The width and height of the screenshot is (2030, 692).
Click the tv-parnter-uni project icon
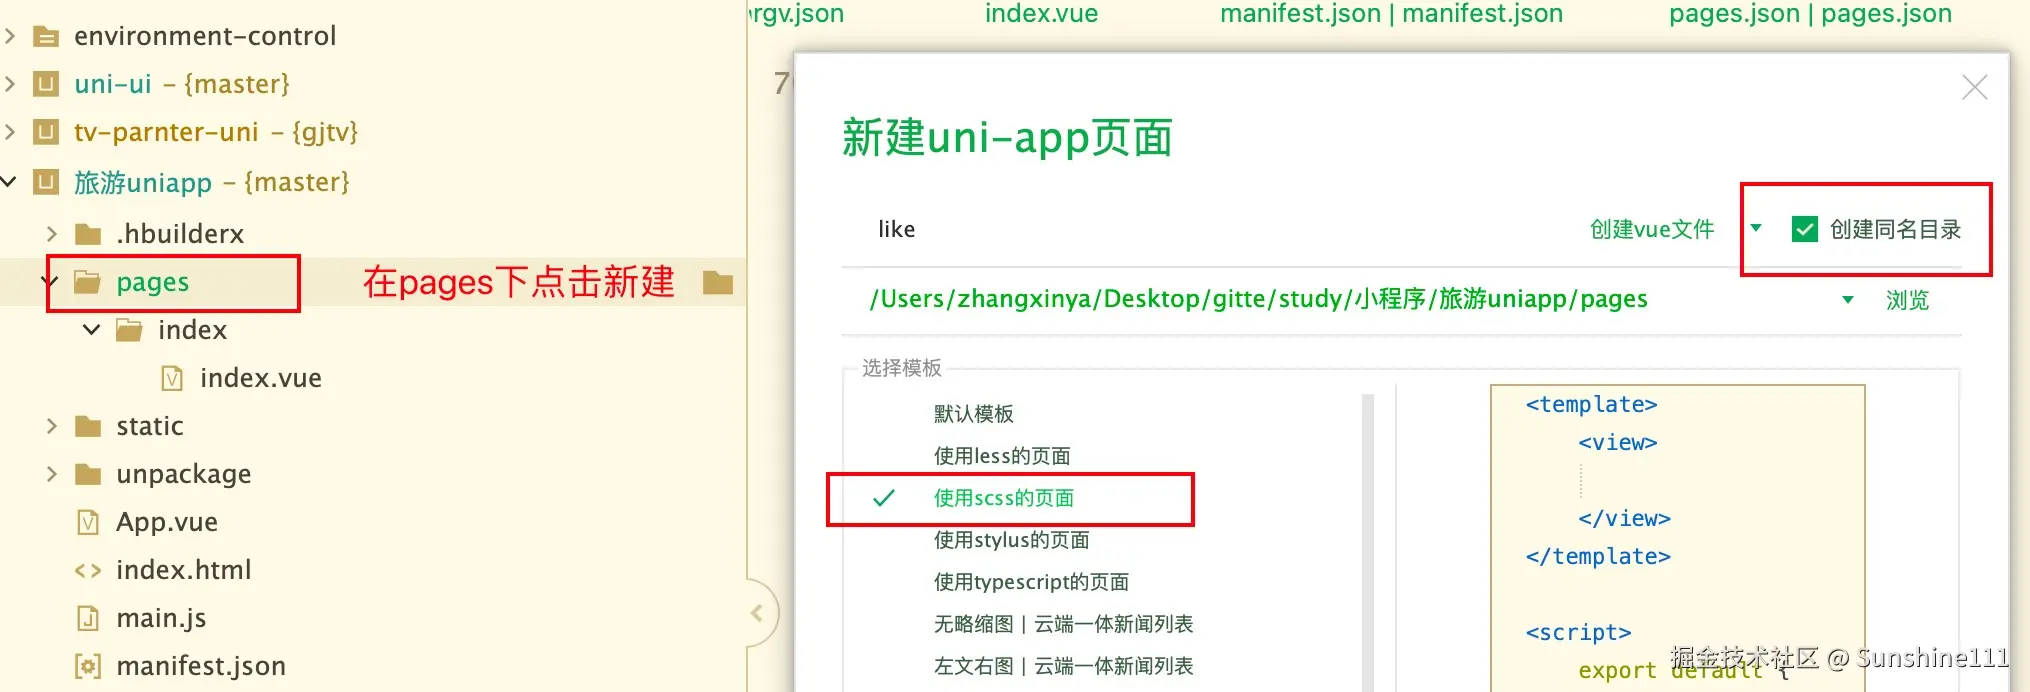(x=46, y=132)
